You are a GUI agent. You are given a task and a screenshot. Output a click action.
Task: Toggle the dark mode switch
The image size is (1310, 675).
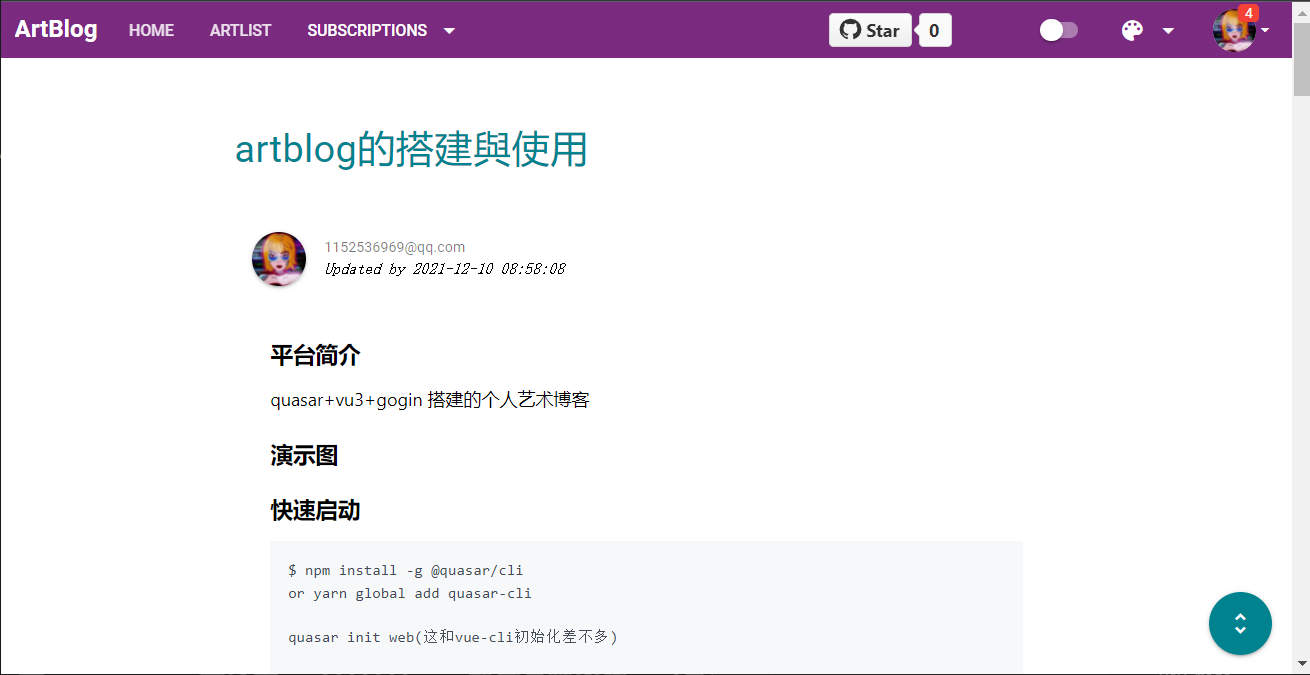pyautogui.click(x=1059, y=30)
